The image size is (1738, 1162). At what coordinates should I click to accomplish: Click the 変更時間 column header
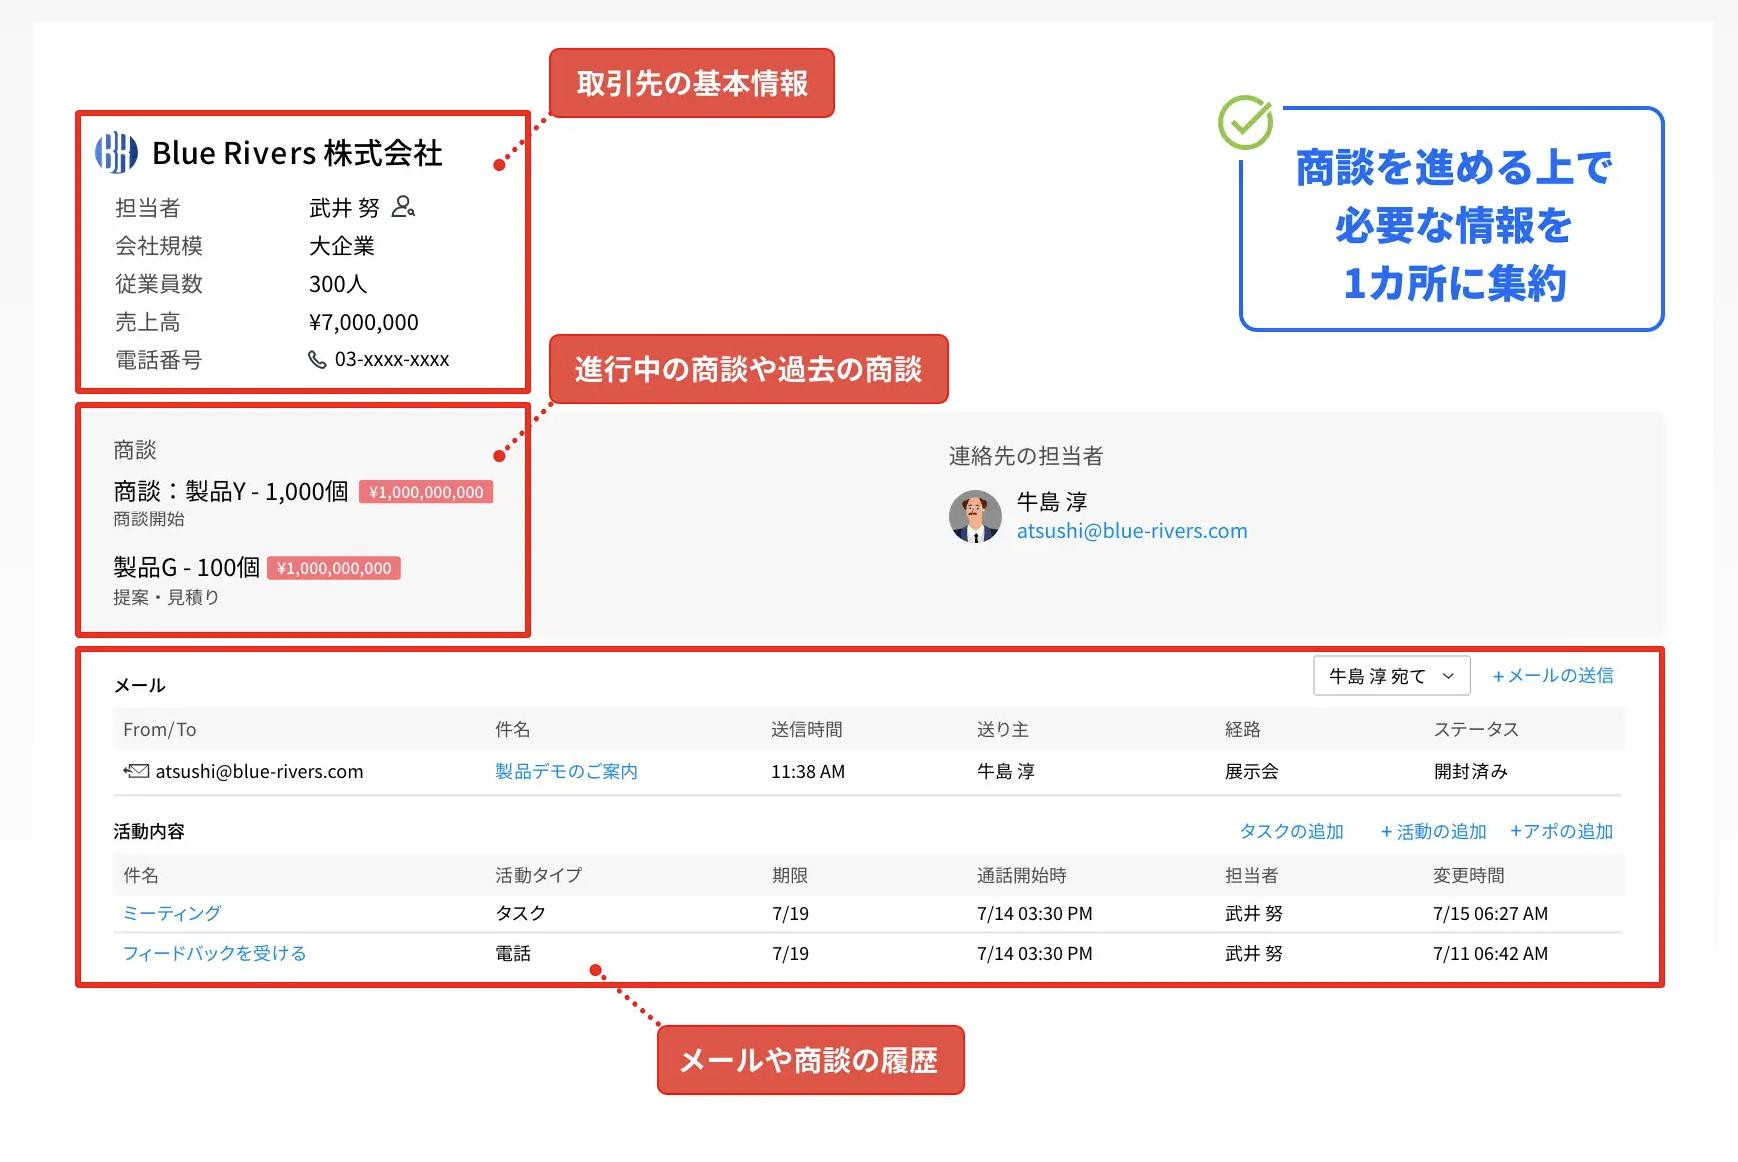(x=1469, y=875)
